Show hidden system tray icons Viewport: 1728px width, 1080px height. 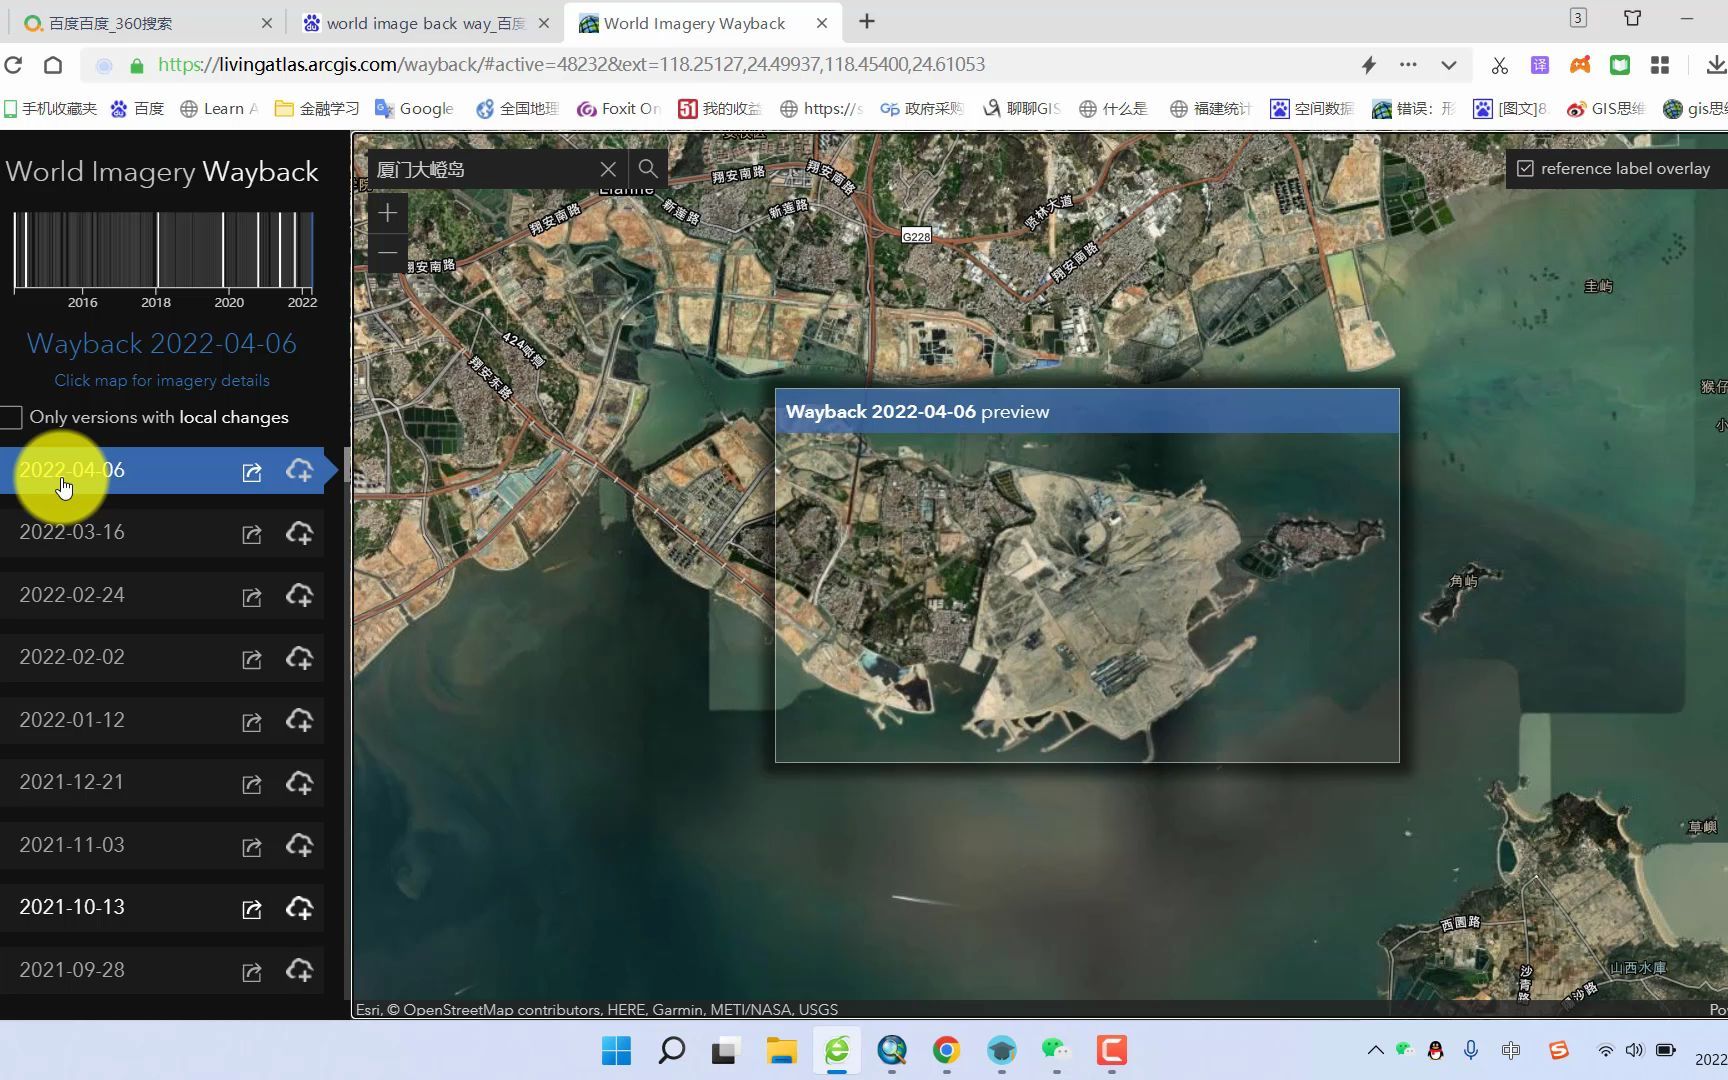[1375, 1050]
